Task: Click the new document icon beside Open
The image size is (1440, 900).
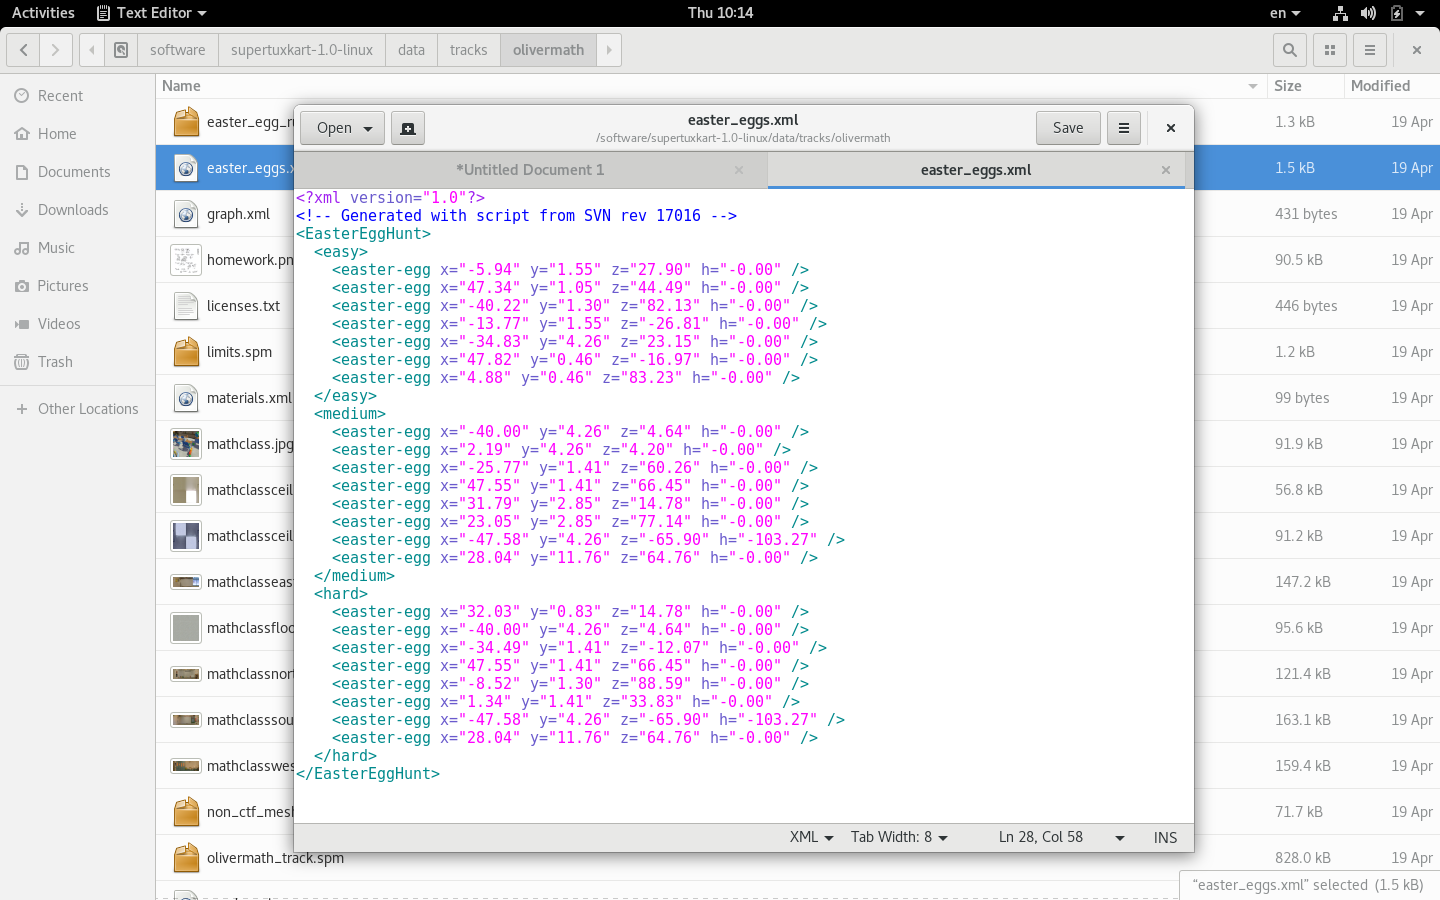Action: click(x=408, y=128)
